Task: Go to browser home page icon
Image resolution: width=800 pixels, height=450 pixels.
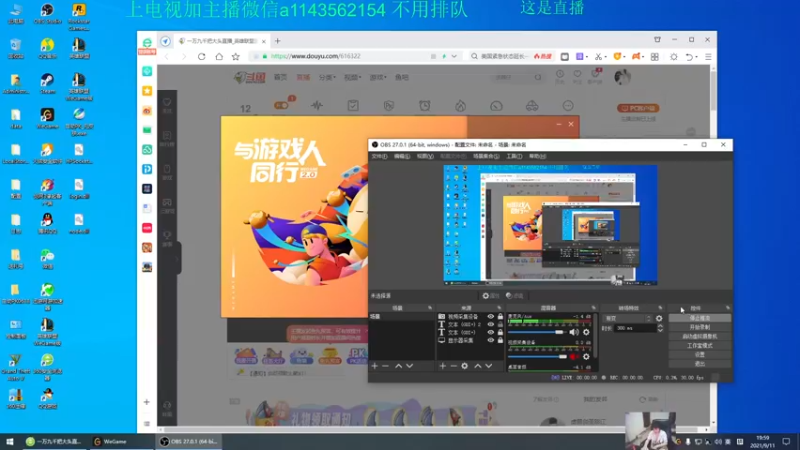Action: tap(219, 57)
